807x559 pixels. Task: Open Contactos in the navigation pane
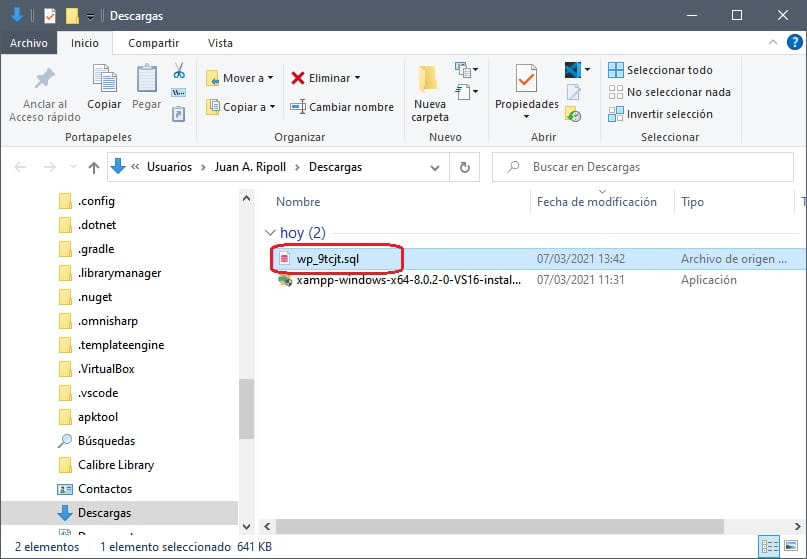[x=94, y=489]
